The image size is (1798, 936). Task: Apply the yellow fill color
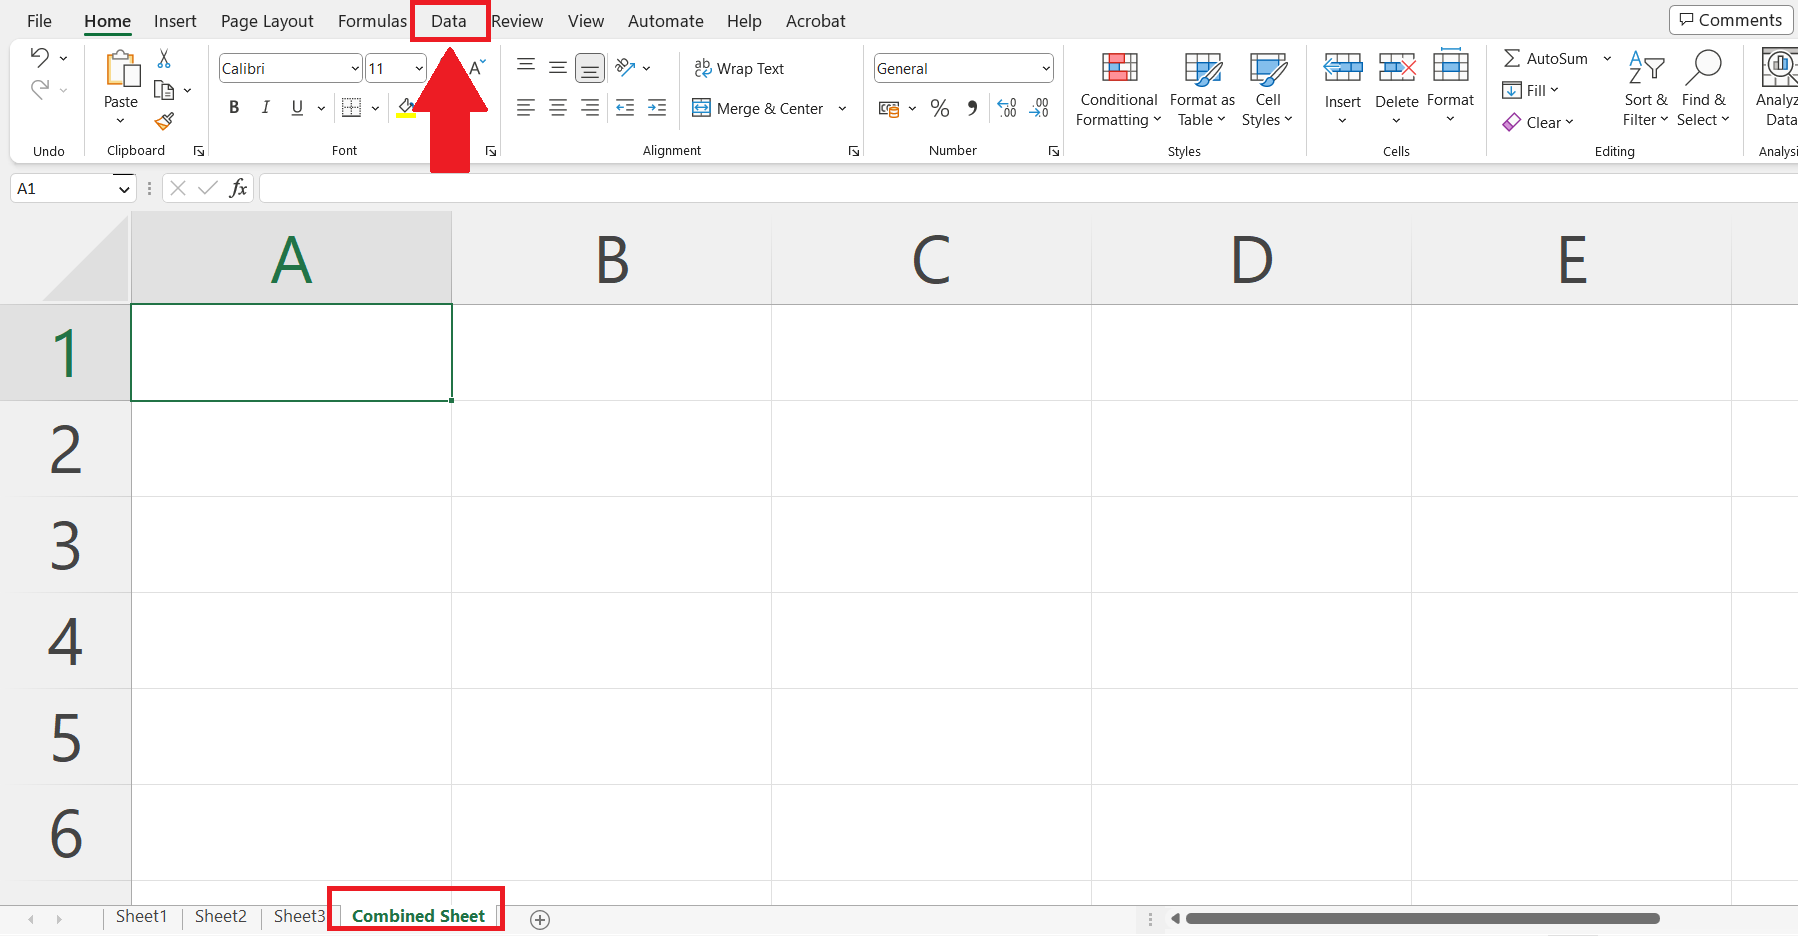tap(405, 108)
